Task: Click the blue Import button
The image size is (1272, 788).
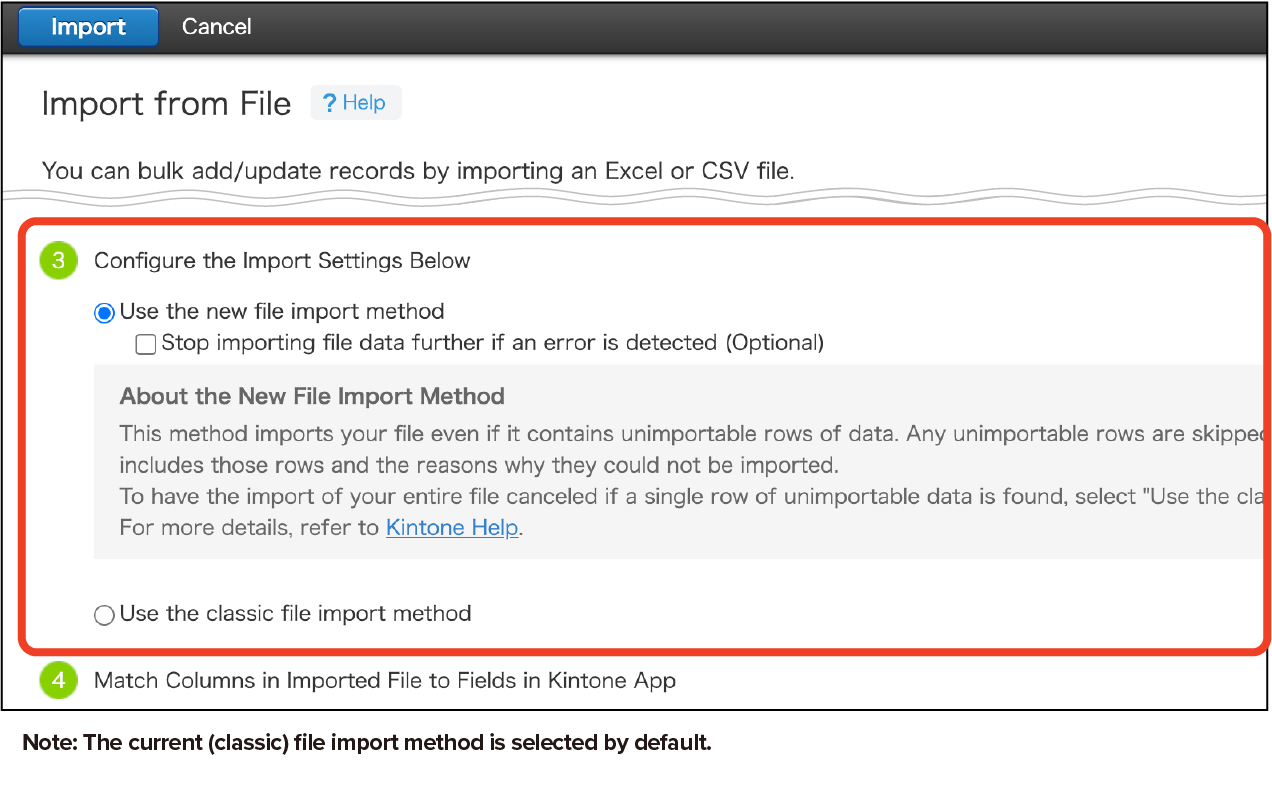Action: pyautogui.click(x=88, y=27)
